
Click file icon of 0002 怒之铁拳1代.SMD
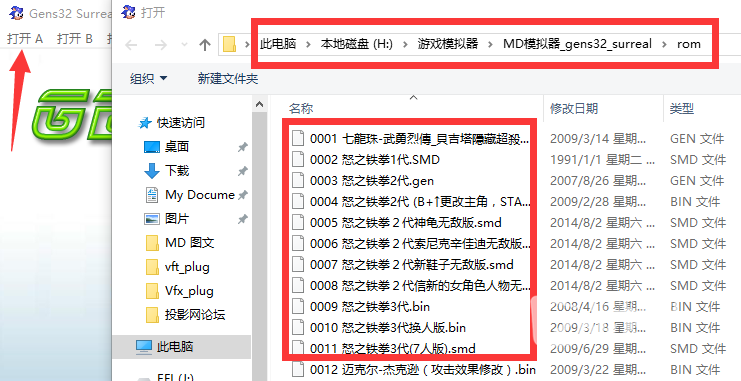tap(298, 159)
